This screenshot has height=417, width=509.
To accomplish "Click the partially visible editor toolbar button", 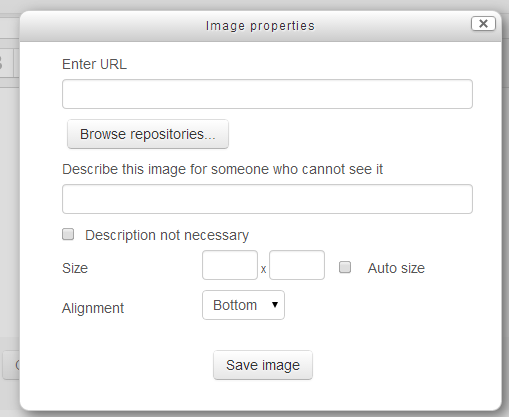I will tap(6, 63).
